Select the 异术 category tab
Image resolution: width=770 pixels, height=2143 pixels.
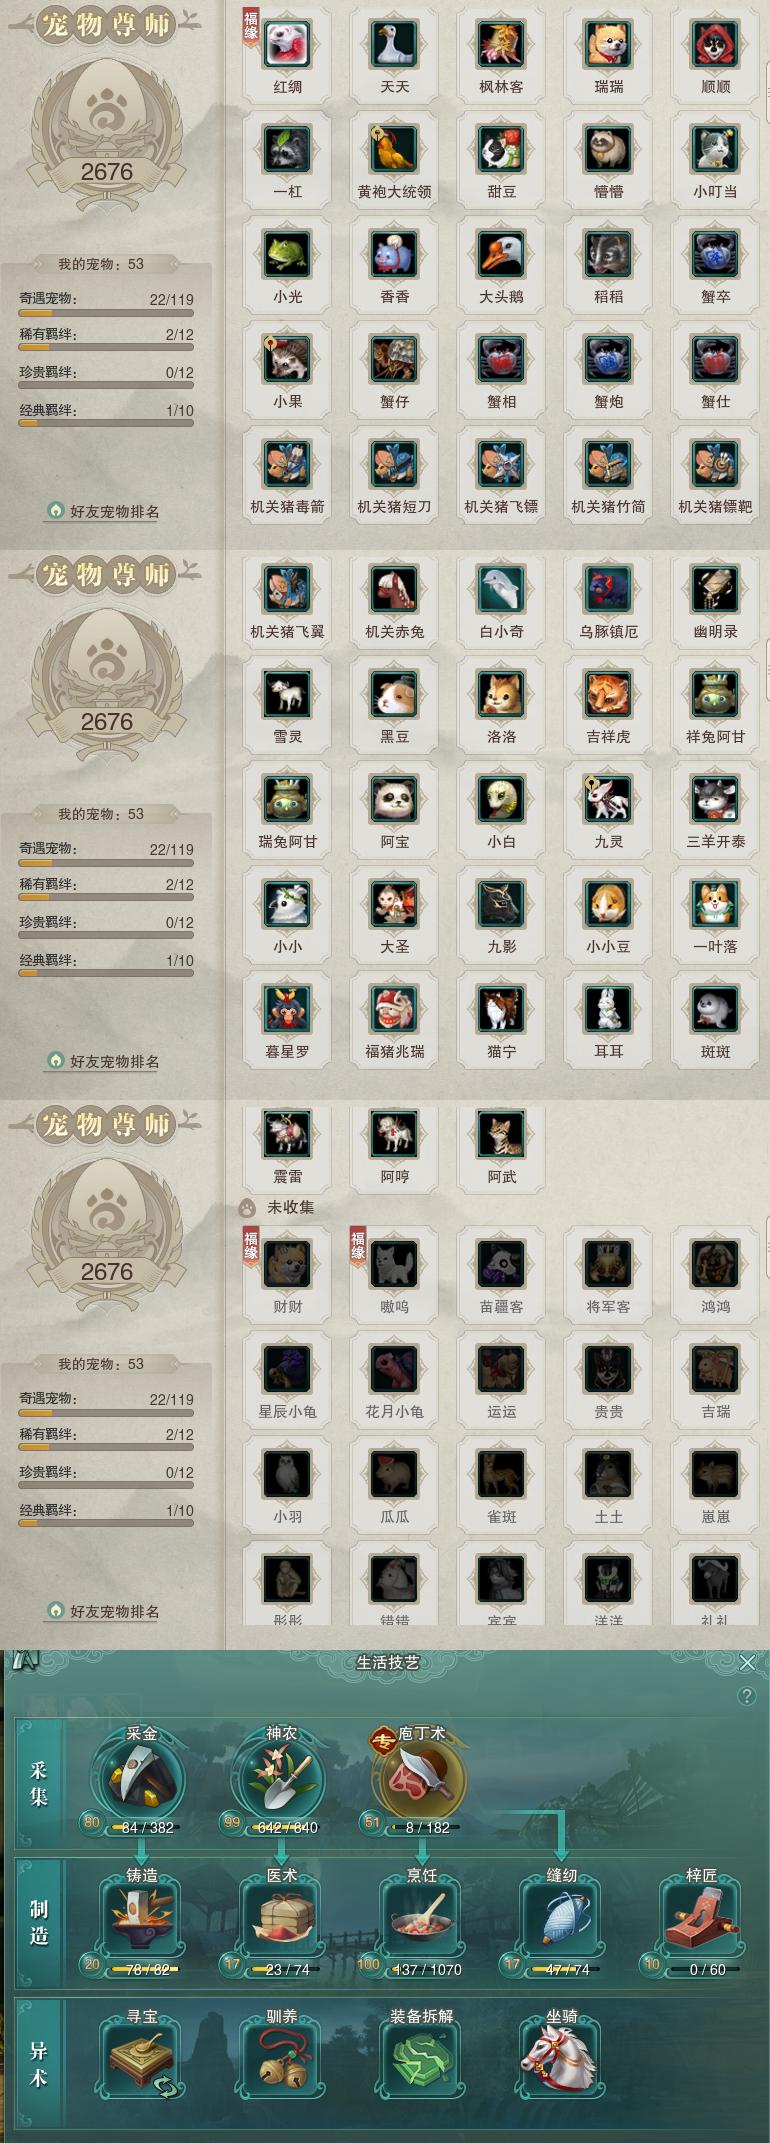pyautogui.click(x=38, y=2065)
